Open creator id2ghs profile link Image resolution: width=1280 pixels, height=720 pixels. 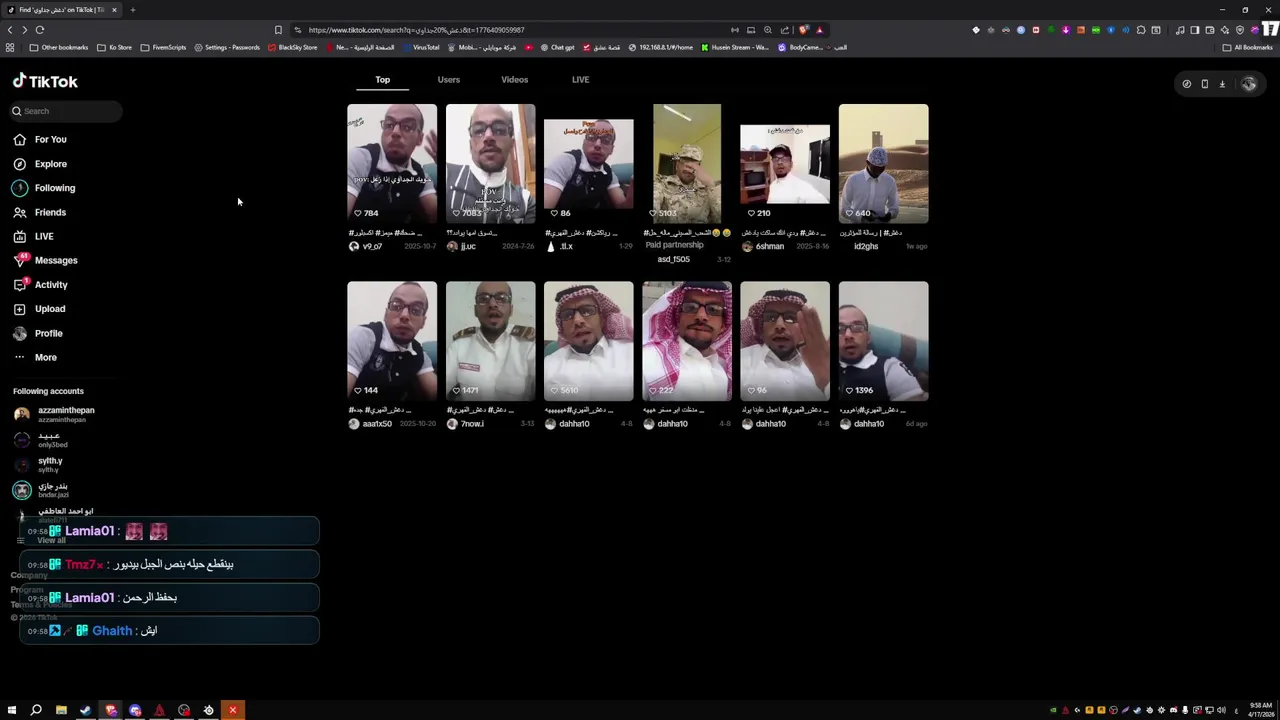[866, 247]
